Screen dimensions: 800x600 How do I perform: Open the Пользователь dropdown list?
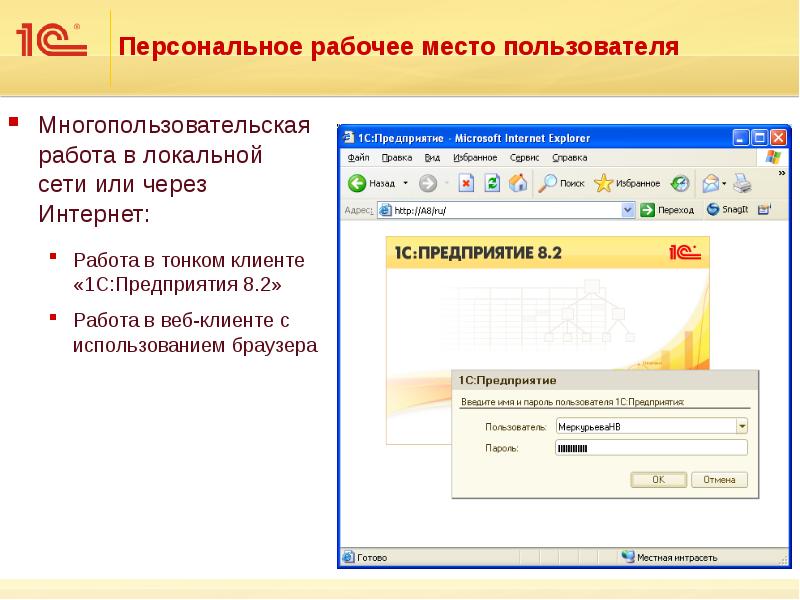(742, 426)
